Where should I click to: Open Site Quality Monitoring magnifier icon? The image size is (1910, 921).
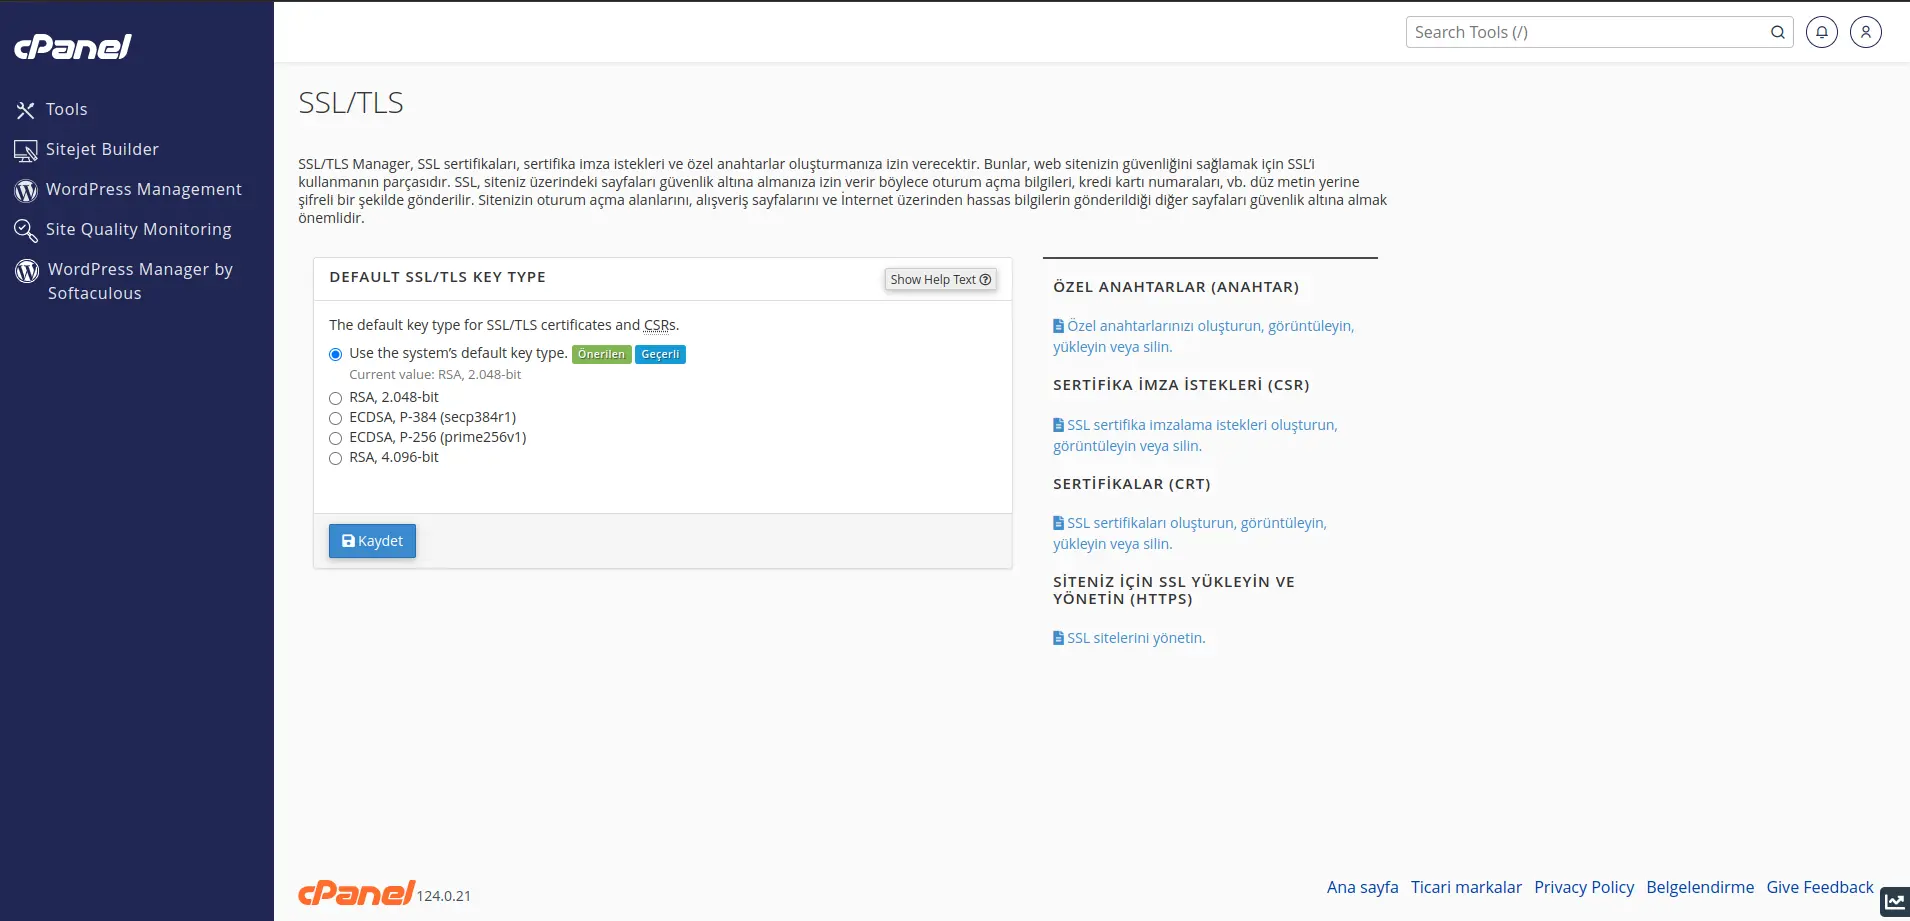(x=26, y=230)
